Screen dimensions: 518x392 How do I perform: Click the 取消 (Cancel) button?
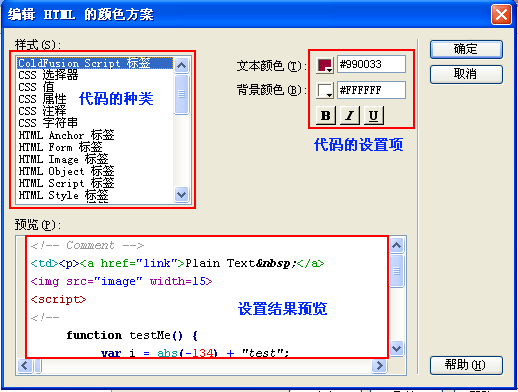pyautogui.click(x=466, y=74)
